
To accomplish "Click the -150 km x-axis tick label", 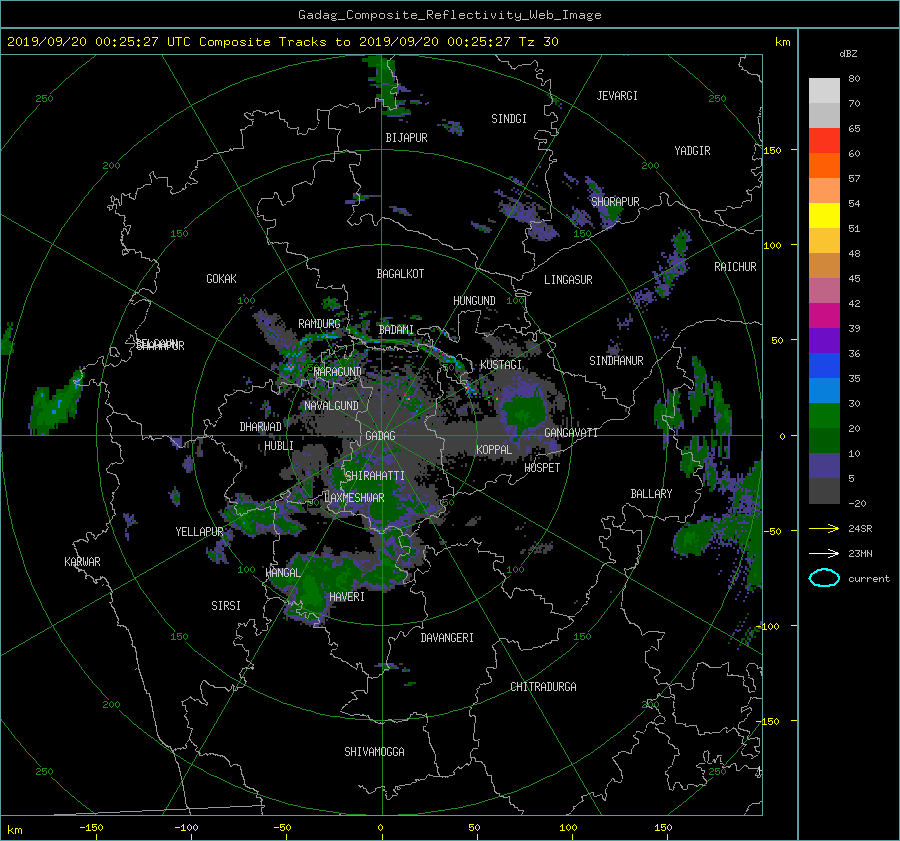I will (x=91, y=828).
